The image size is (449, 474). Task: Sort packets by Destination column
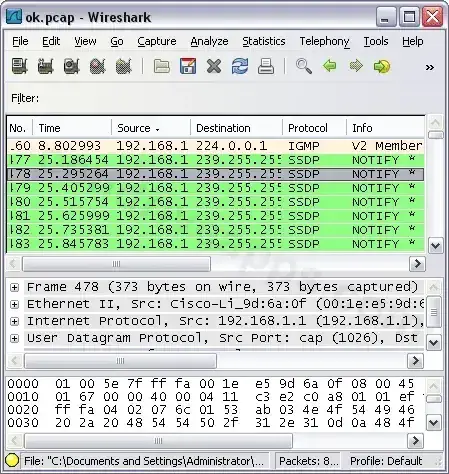coord(237,128)
